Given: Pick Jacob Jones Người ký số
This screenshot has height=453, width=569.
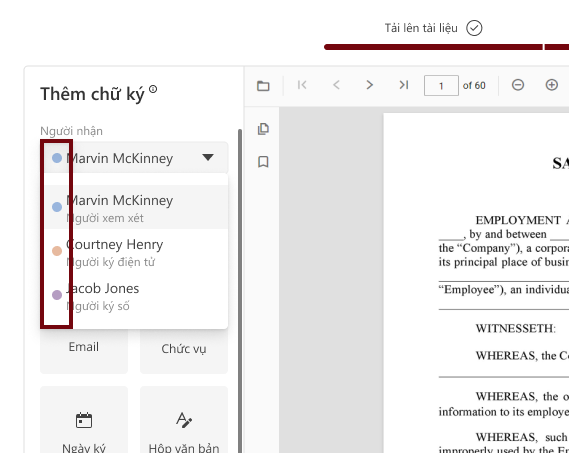Looking at the screenshot, I should point(136,295).
